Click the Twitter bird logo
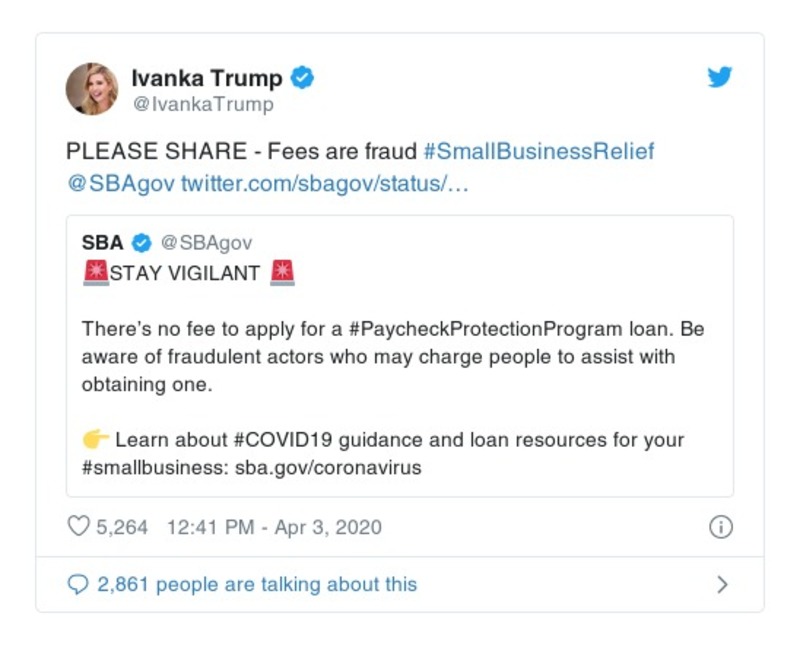 [719, 76]
